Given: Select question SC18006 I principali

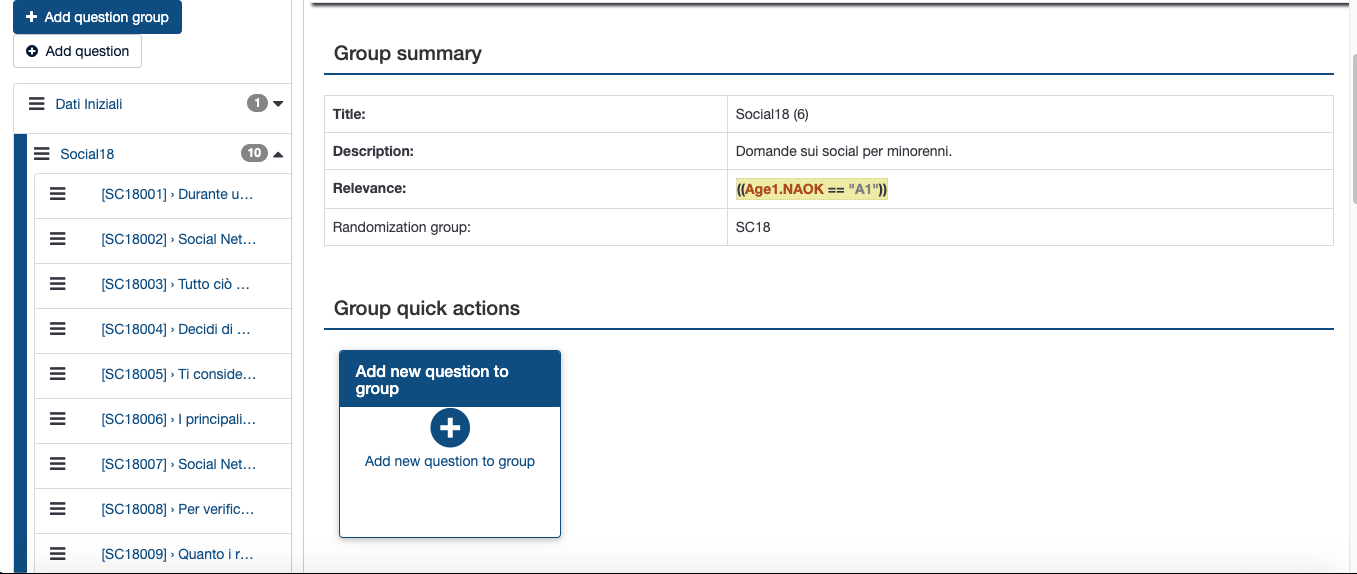Looking at the screenshot, I should coord(178,419).
